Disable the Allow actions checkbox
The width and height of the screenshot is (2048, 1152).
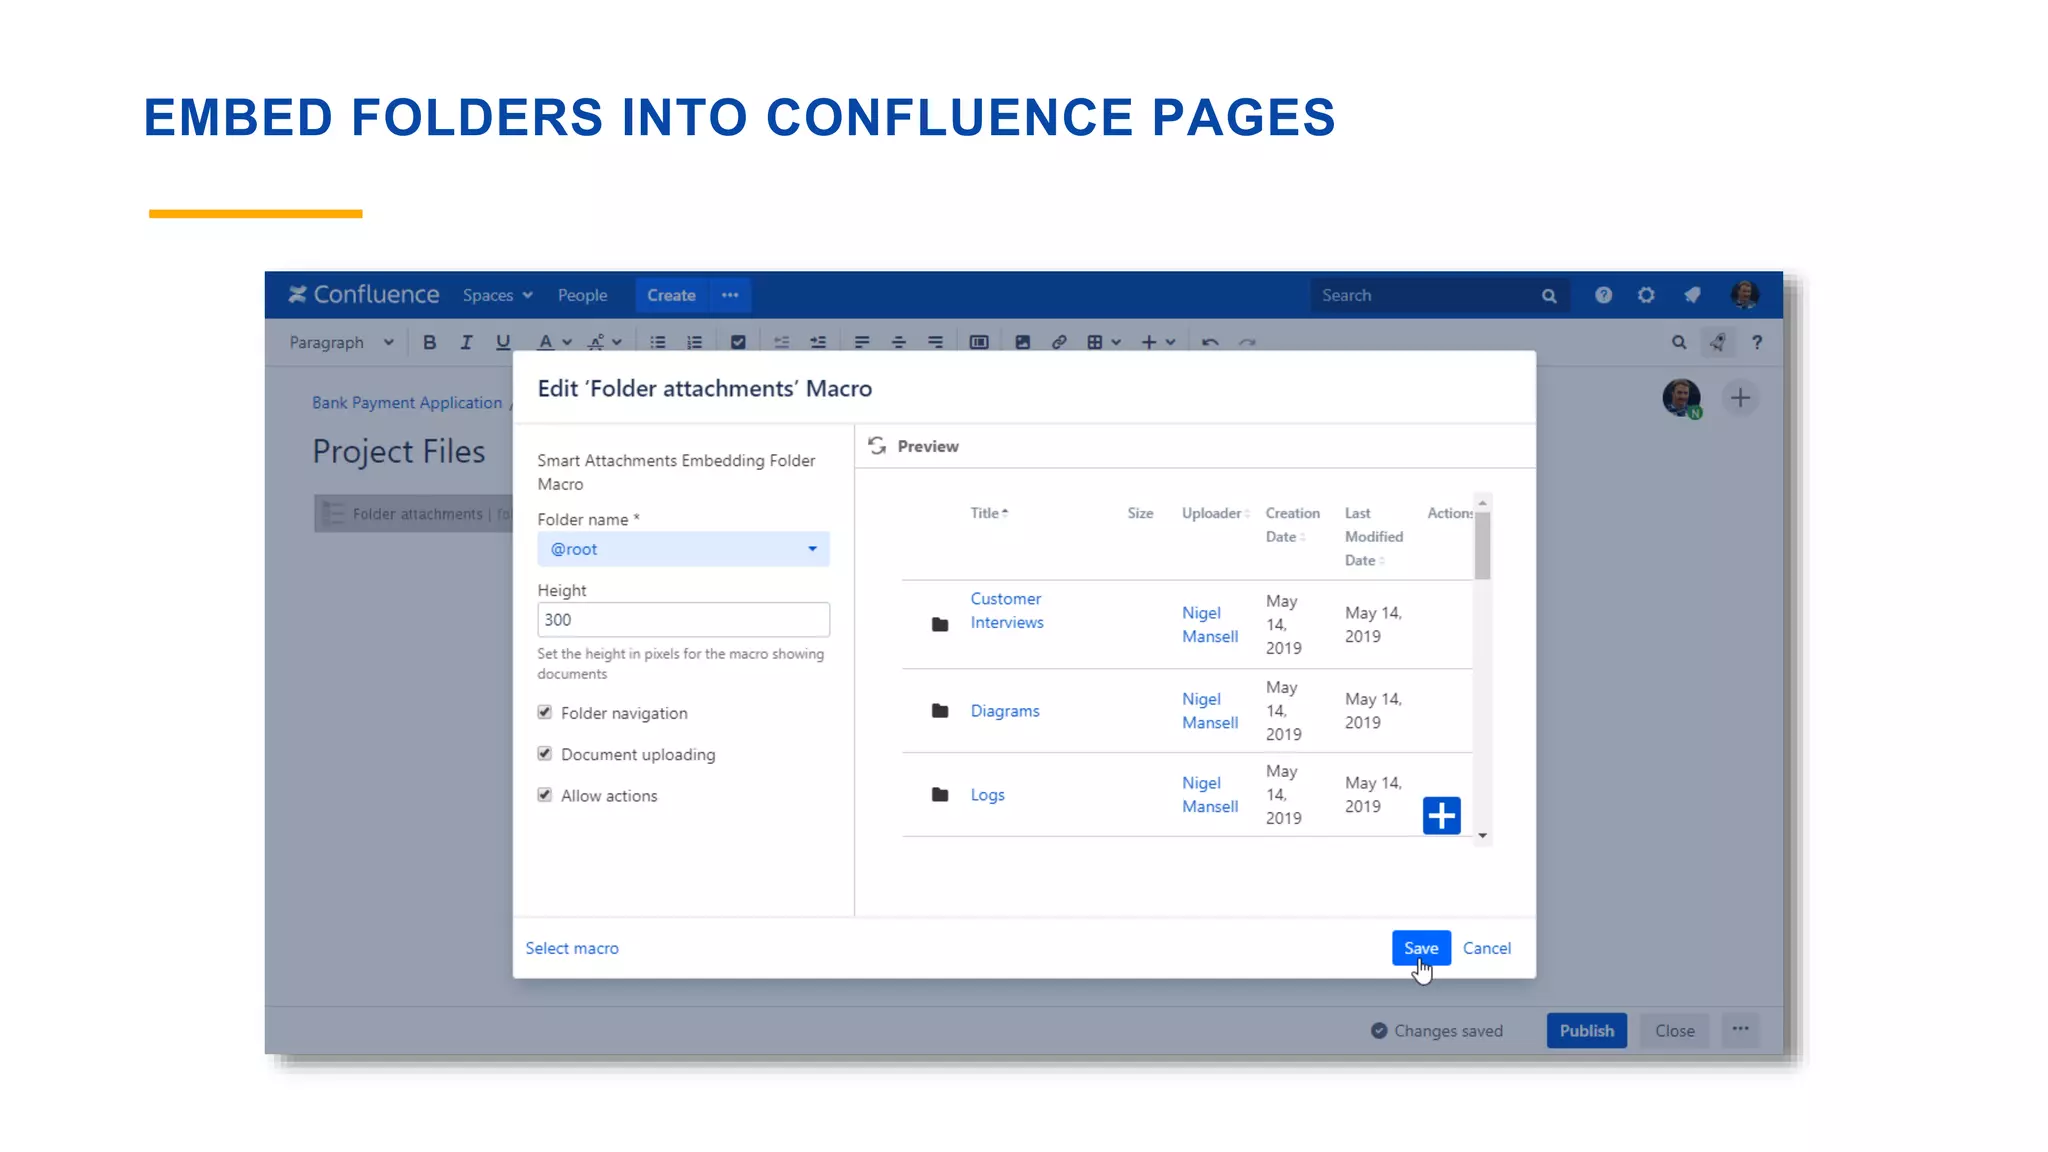(545, 795)
